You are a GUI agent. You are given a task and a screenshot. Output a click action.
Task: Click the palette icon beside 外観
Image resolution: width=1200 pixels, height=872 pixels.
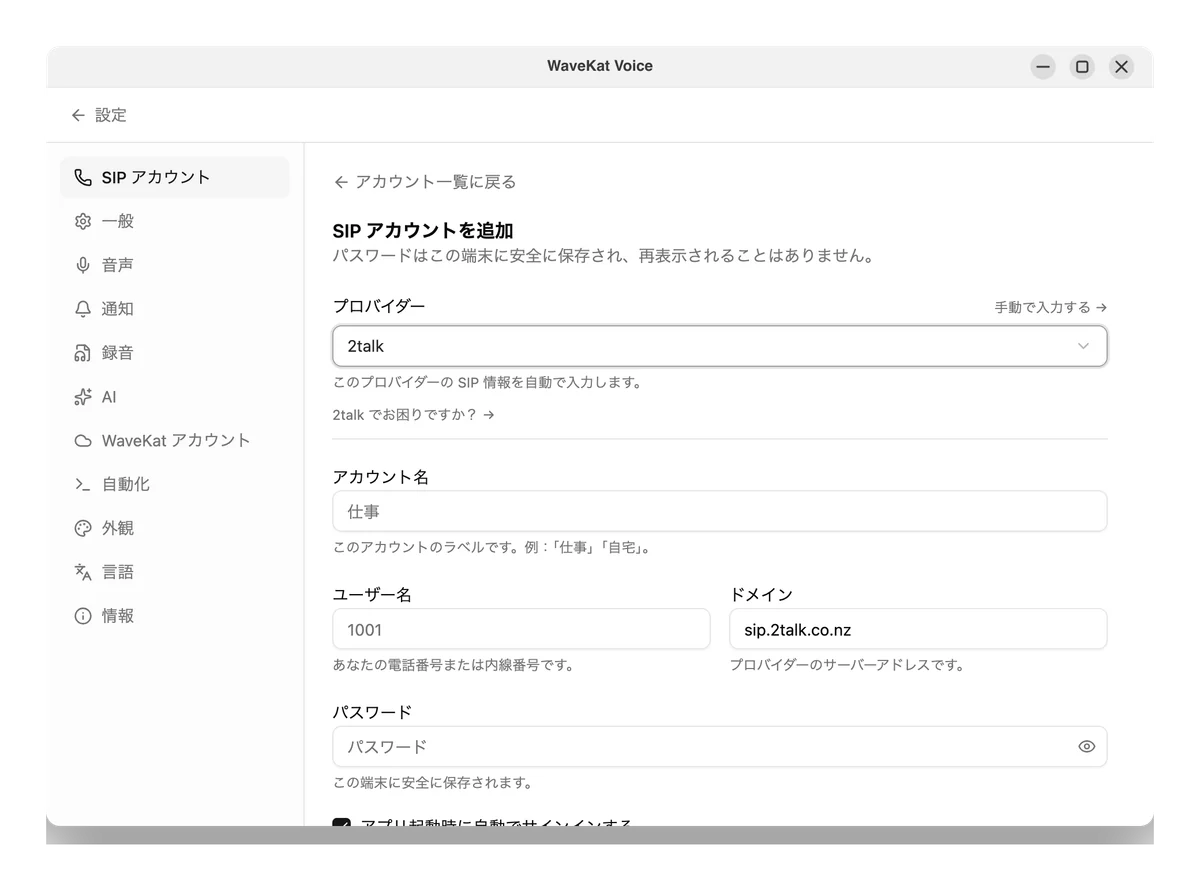[x=83, y=528]
